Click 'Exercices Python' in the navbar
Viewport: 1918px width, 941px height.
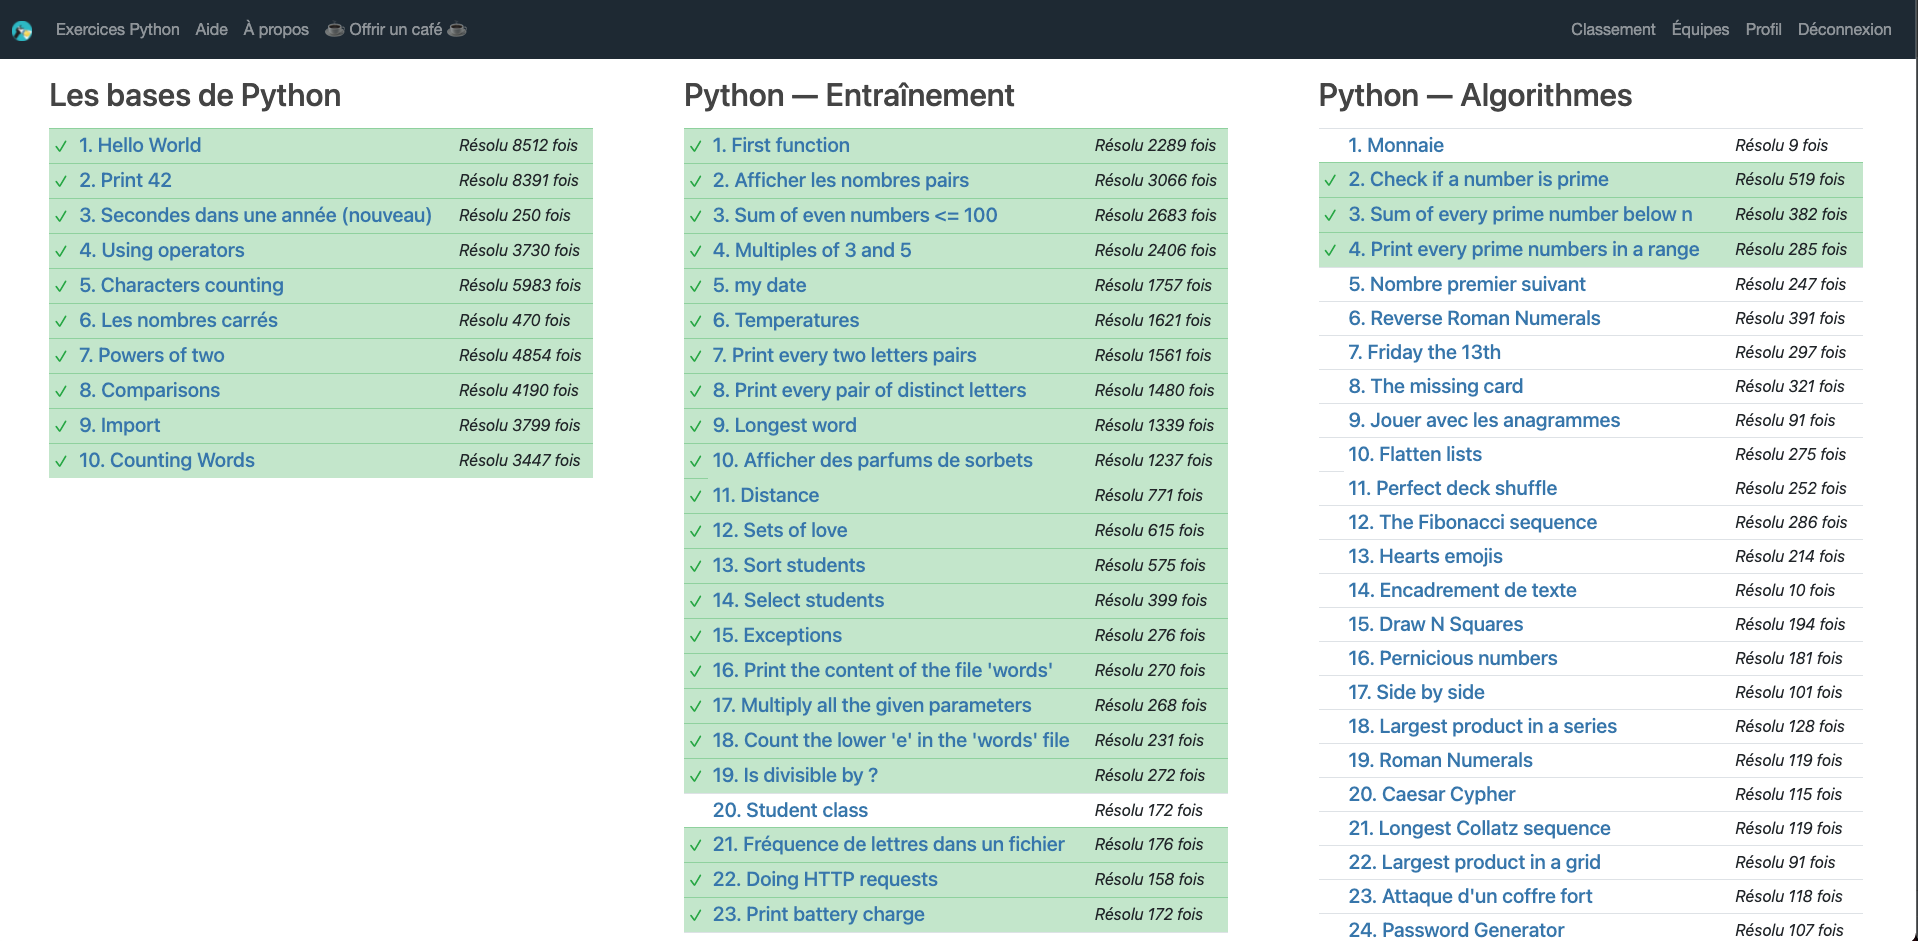pos(117,29)
